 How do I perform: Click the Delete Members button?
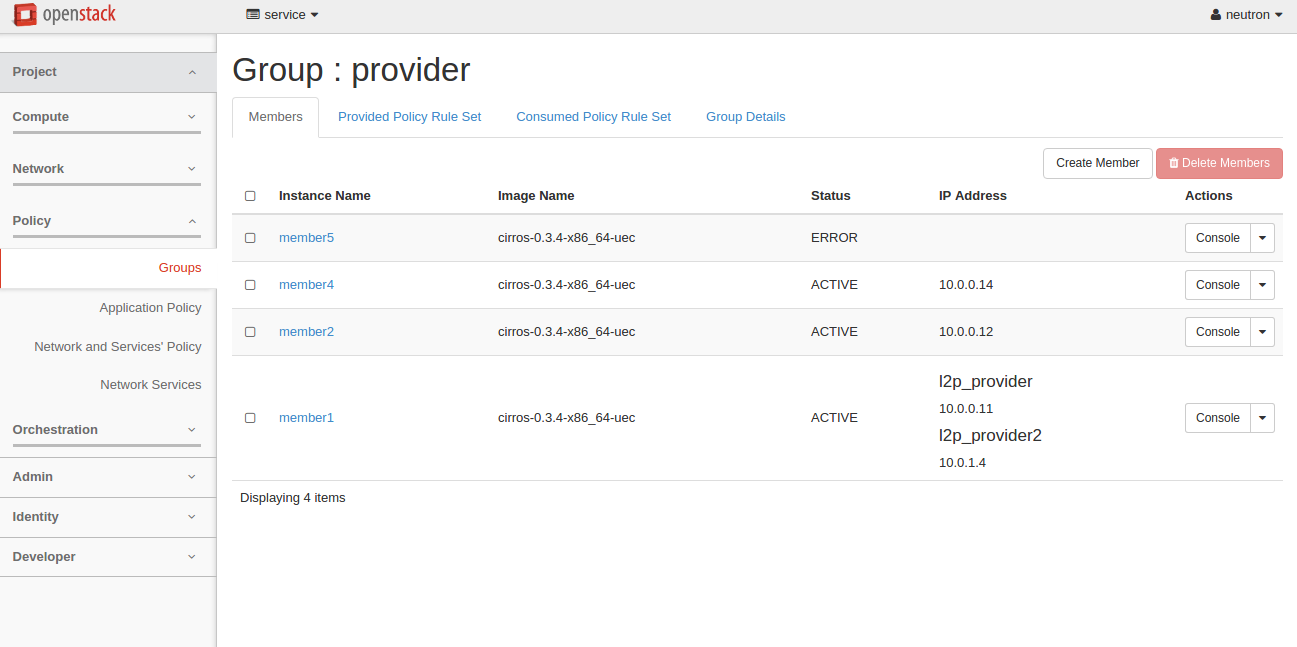(1219, 163)
